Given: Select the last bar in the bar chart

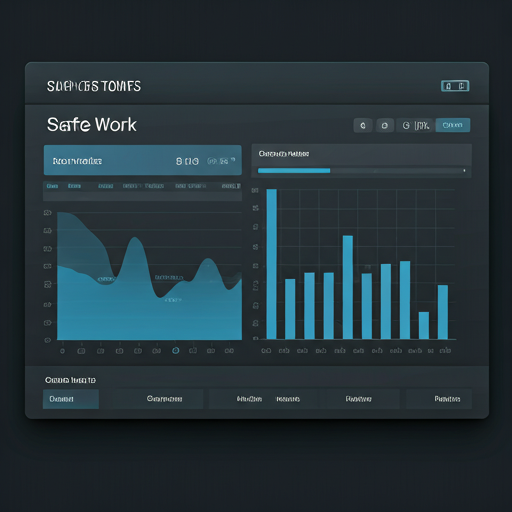Looking at the screenshot, I should coord(443,312).
